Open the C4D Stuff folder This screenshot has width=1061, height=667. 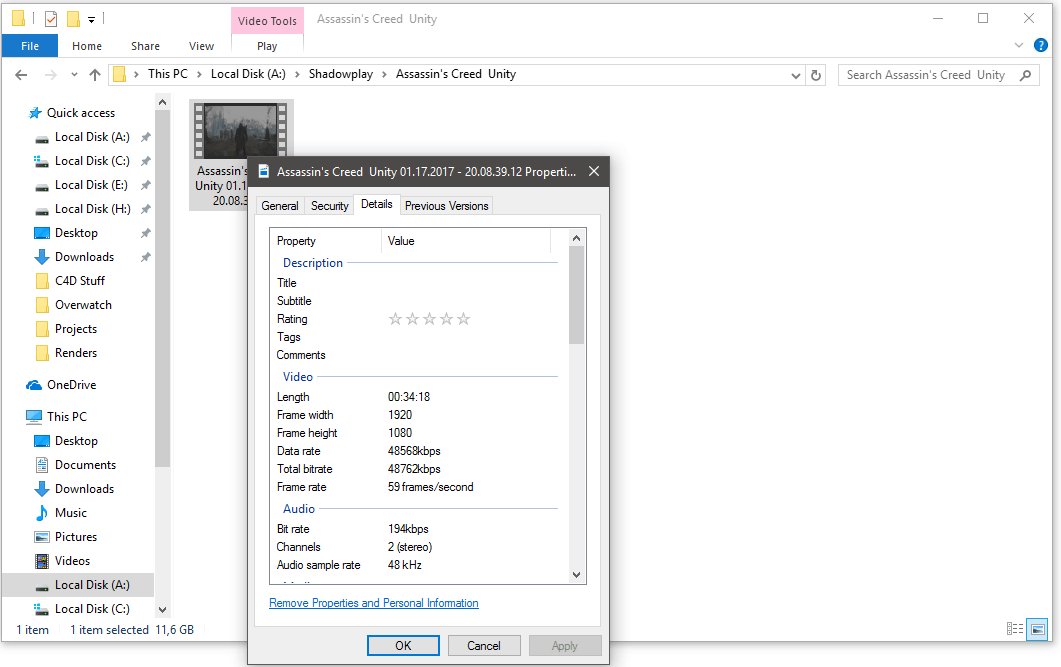(80, 281)
